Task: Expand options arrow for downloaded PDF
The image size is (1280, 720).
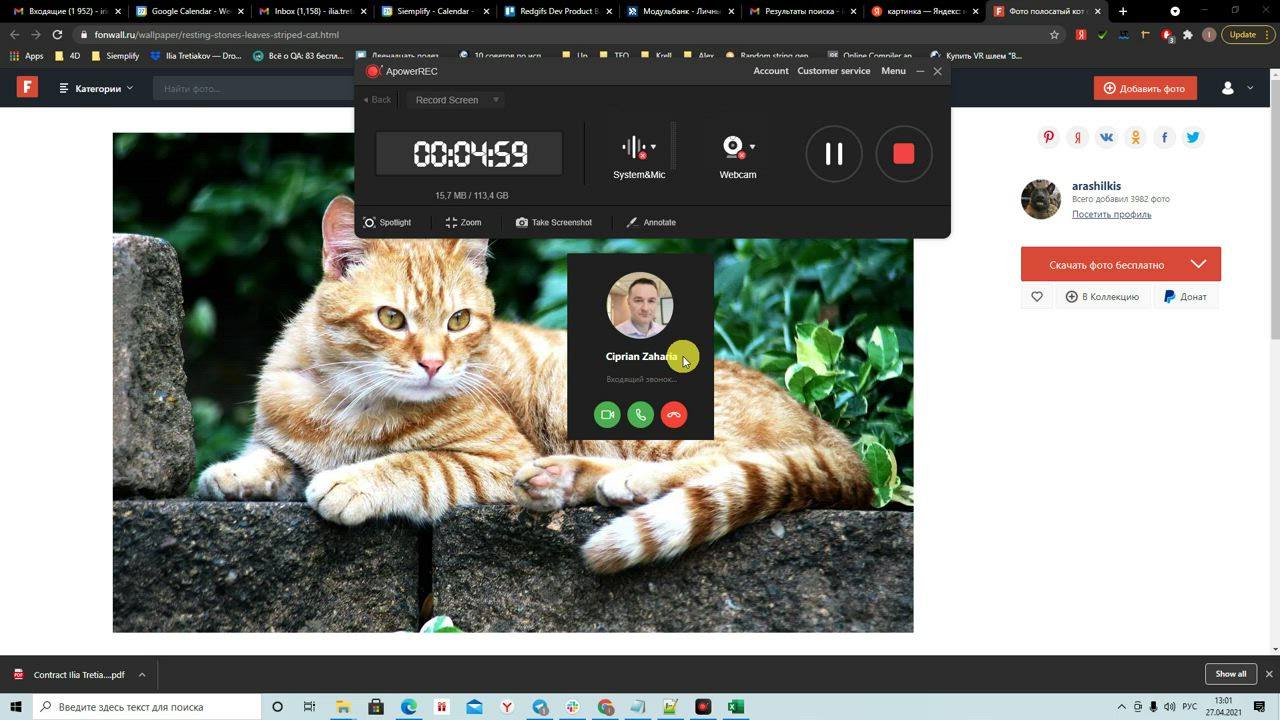Action: (x=142, y=675)
